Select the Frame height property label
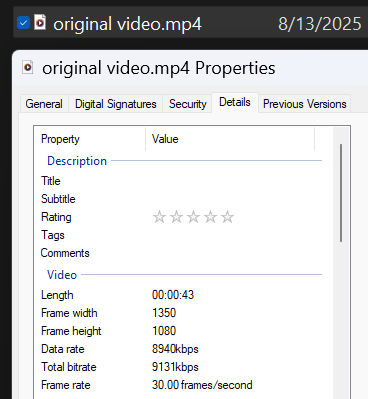Viewport: 368px width, 399px height. tap(71, 331)
